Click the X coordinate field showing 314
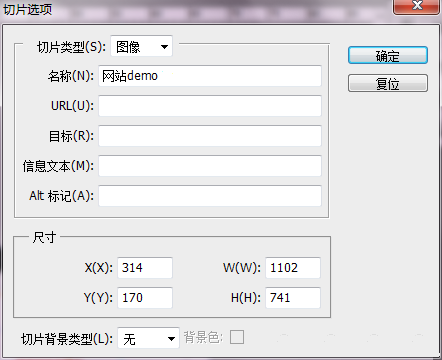 point(145,267)
